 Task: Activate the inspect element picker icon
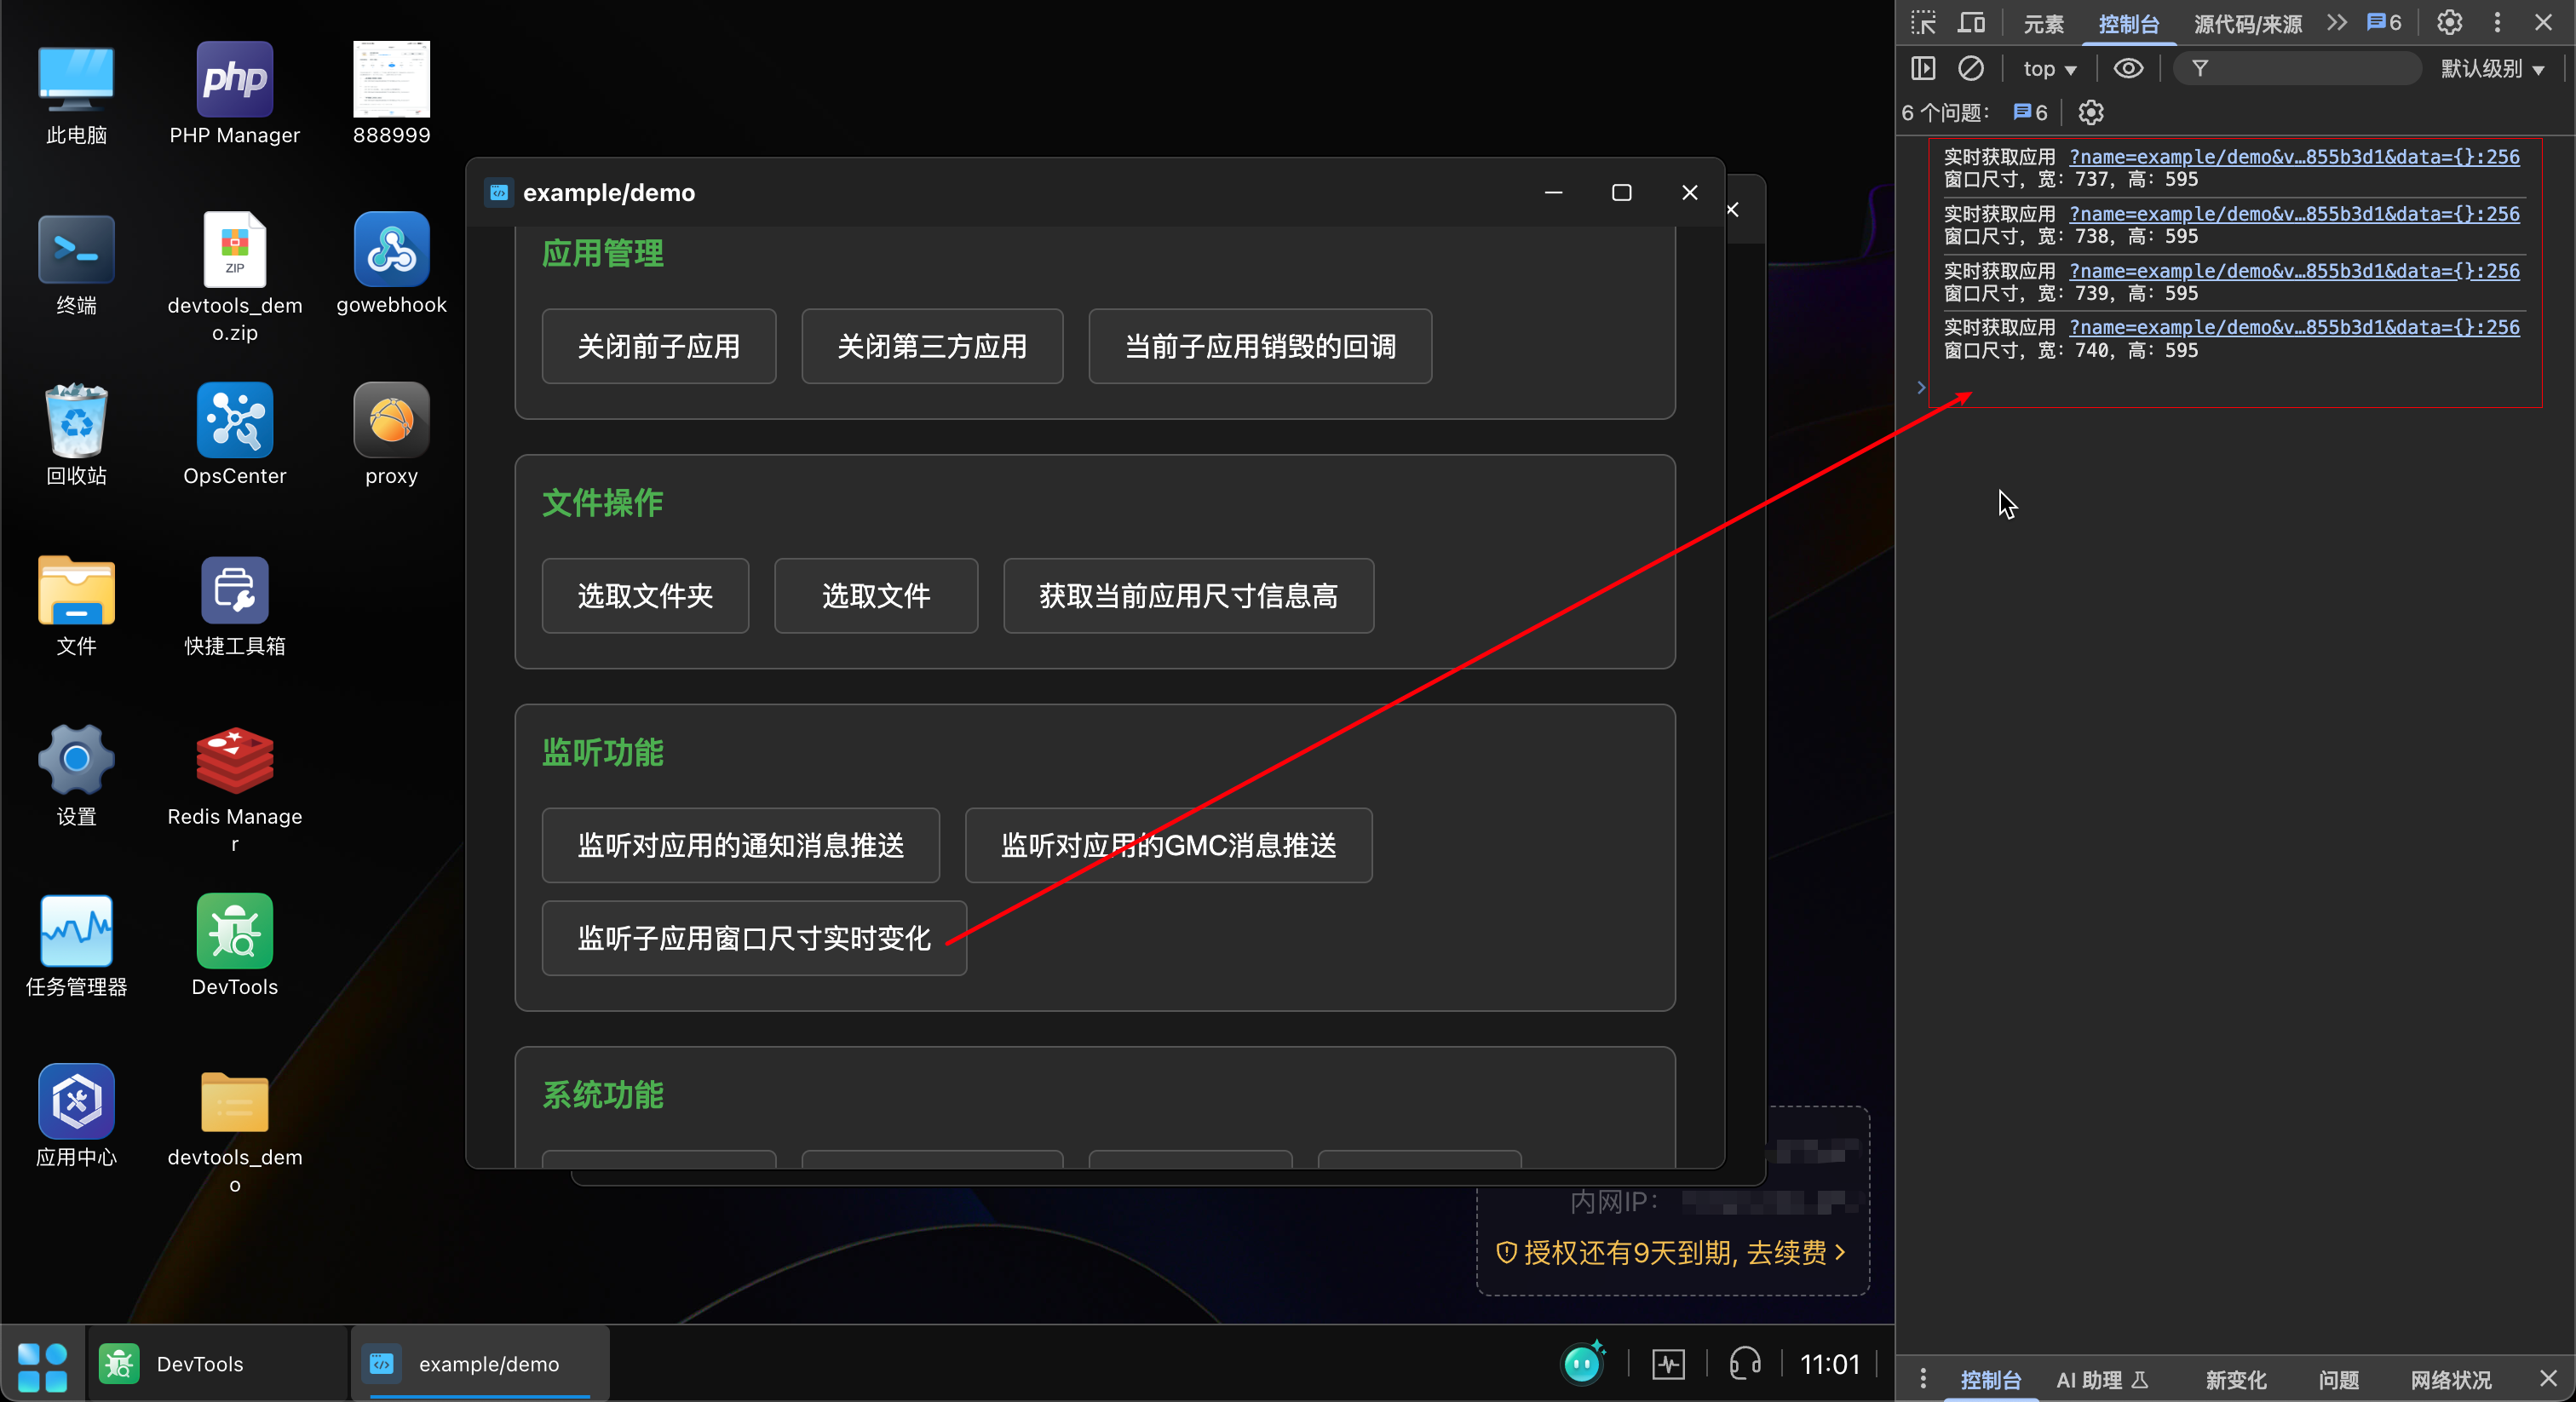click(1923, 23)
